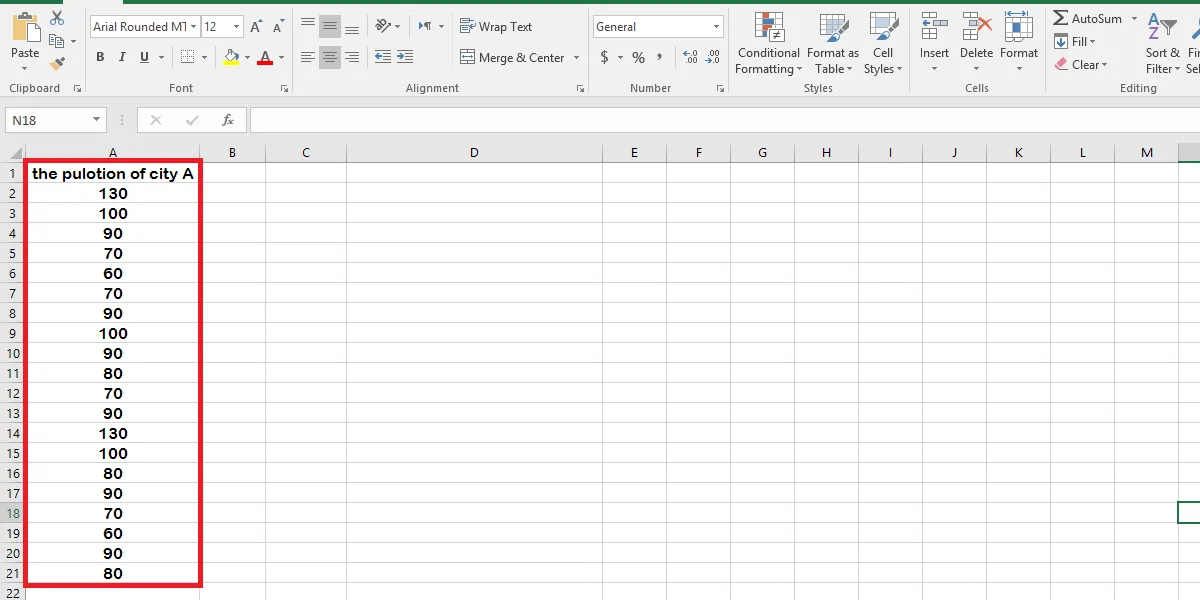Insert cells using the Insert button
The image size is (1200, 600).
click(x=934, y=43)
